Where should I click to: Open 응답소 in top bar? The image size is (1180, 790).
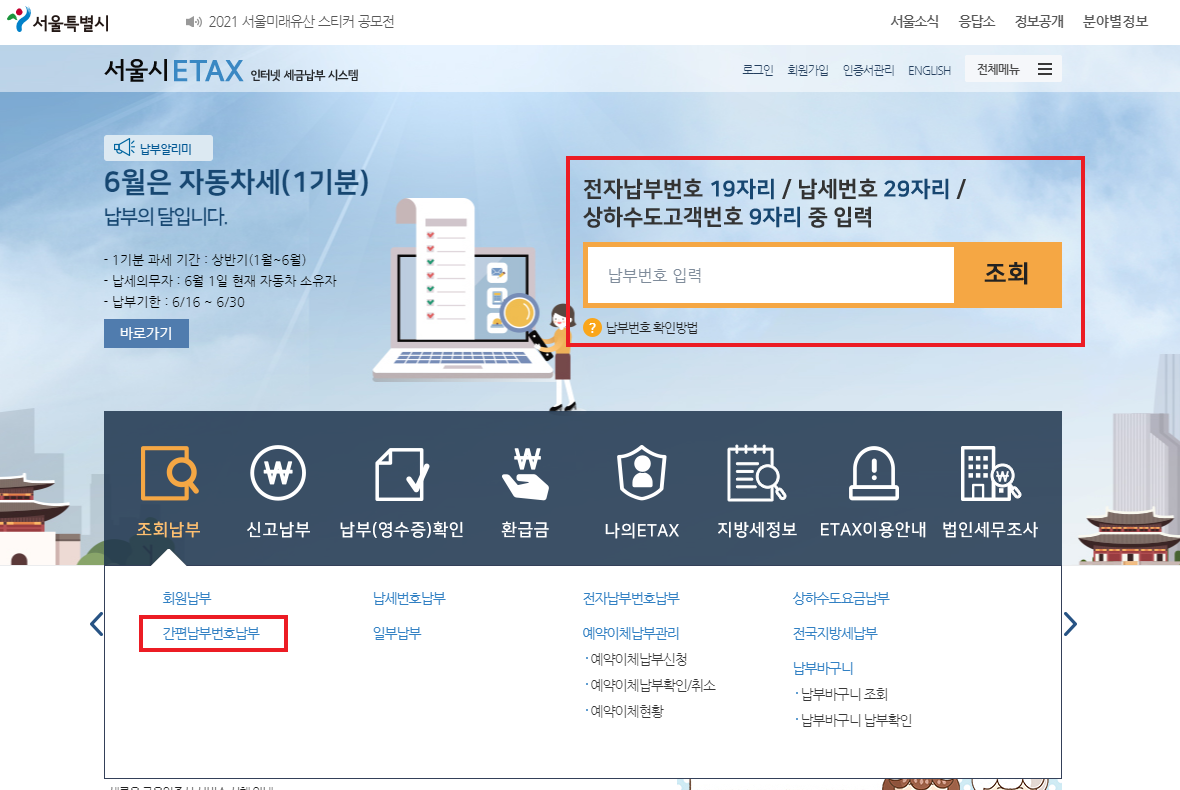pyautogui.click(x=977, y=22)
